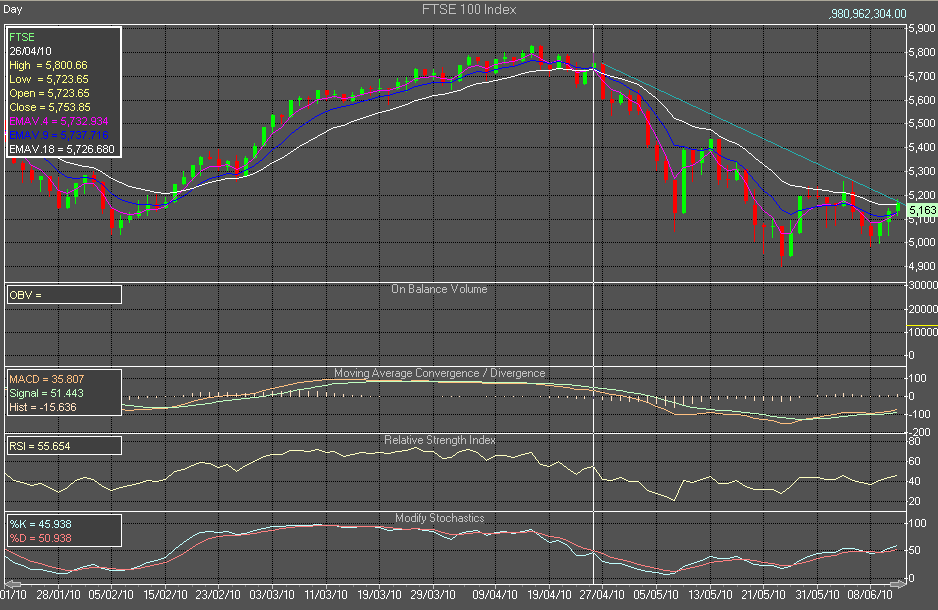Click the 15/02/10 date label
Image resolution: width=938 pixels, height=610 pixels.
point(165,595)
